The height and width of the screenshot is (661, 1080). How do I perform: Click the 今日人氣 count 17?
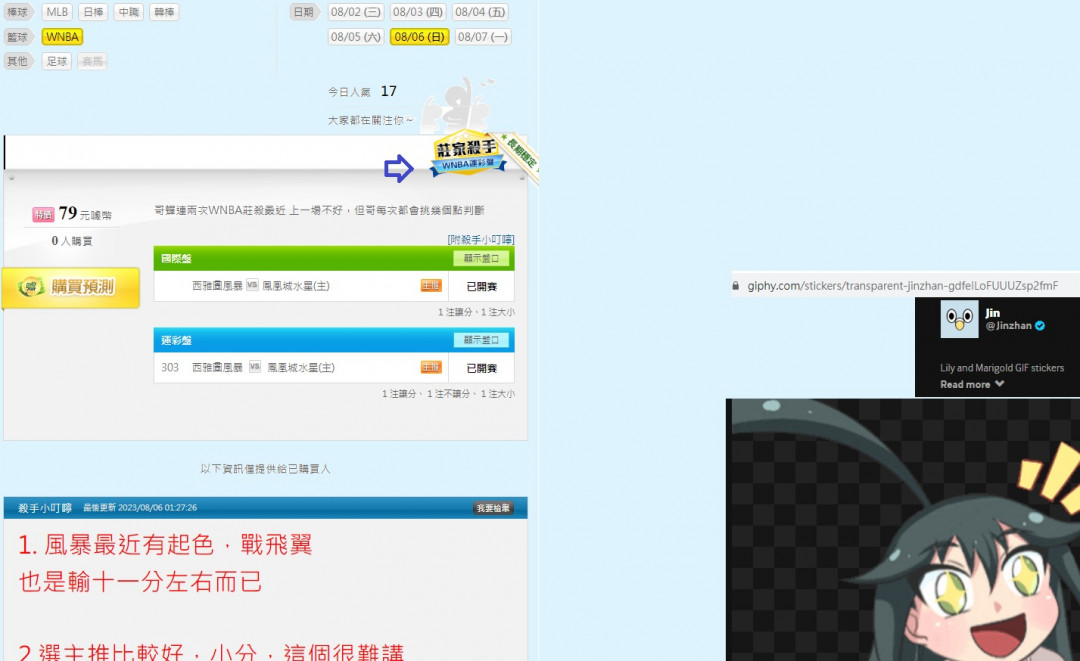[x=388, y=91]
